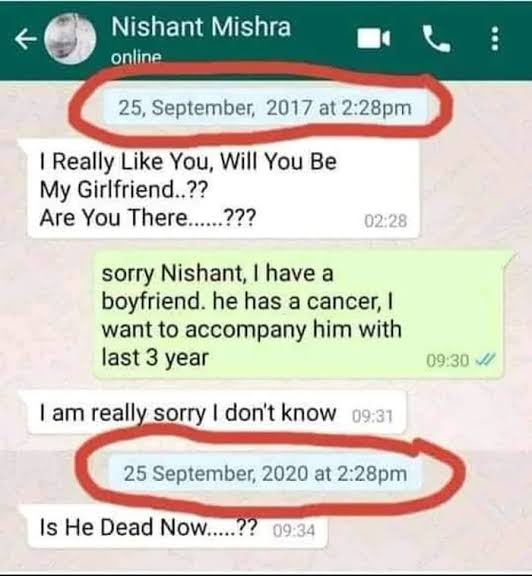Tap the 'last 3 year' line of the green bubble
Screen dimensions: 532x576
(155, 358)
